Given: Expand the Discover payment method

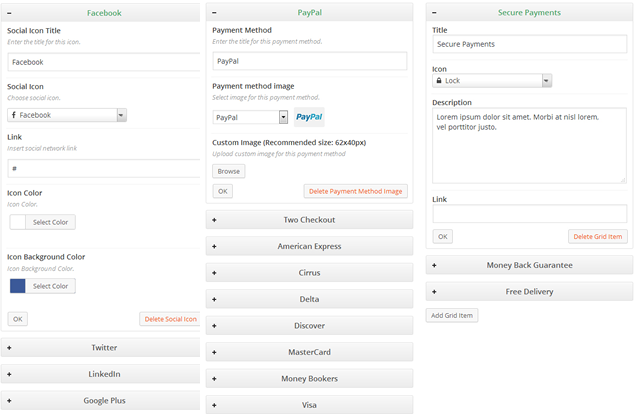Looking at the screenshot, I should click(309, 326).
